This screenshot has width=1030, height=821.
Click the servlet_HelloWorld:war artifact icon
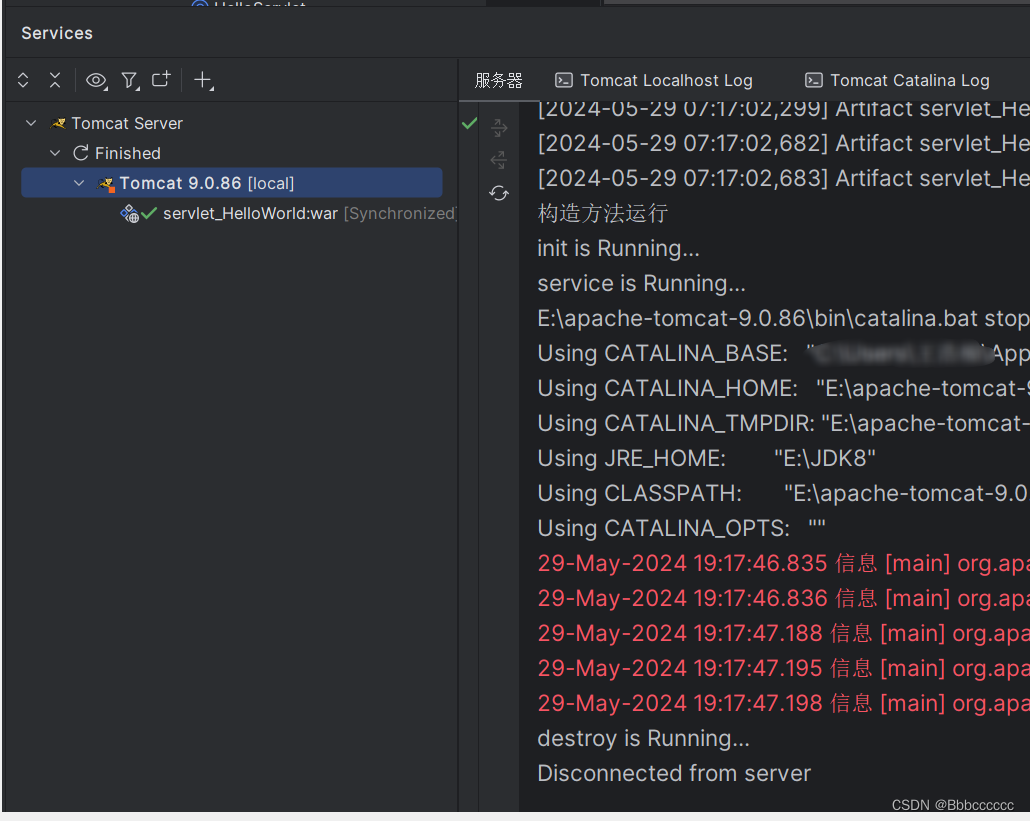click(x=129, y=213)
